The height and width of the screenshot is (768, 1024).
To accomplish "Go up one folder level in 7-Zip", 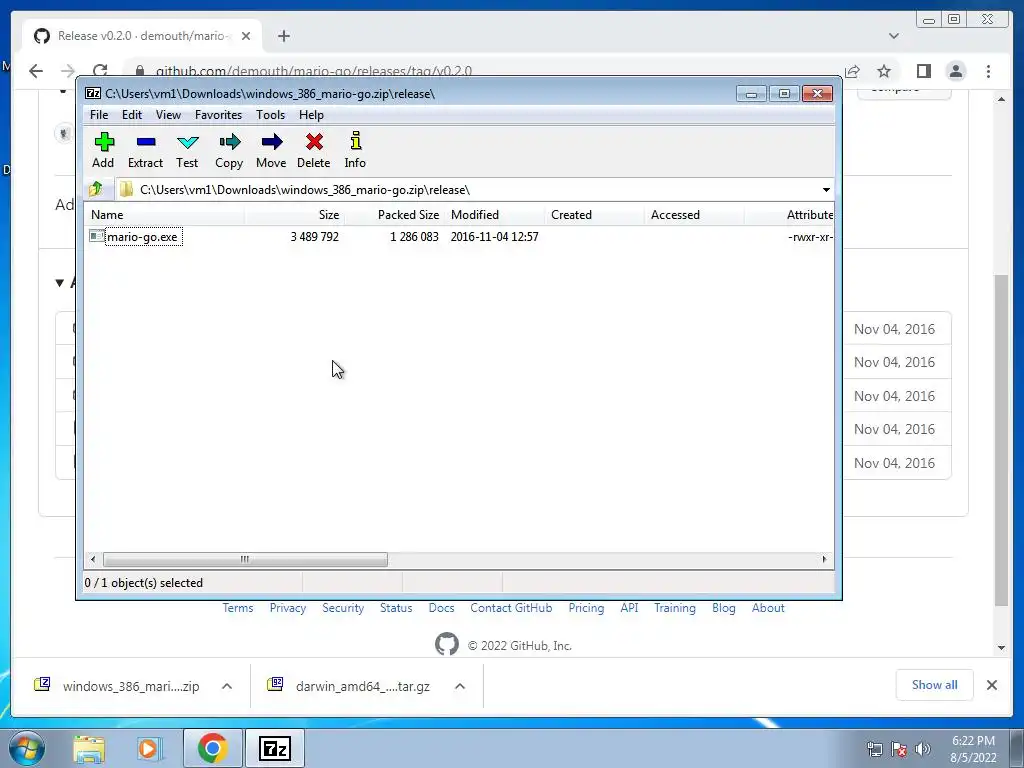I will tap(96, 189).
